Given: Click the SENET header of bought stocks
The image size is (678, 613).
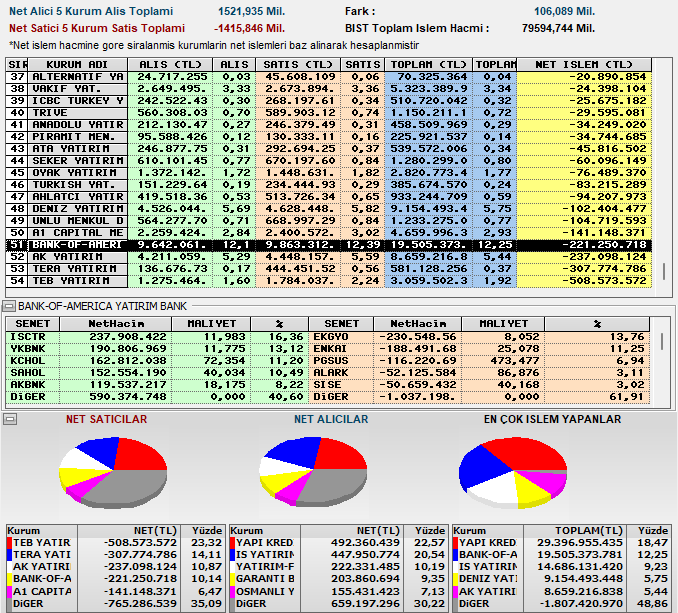Looking at the screenshot, I should point(33,324).
